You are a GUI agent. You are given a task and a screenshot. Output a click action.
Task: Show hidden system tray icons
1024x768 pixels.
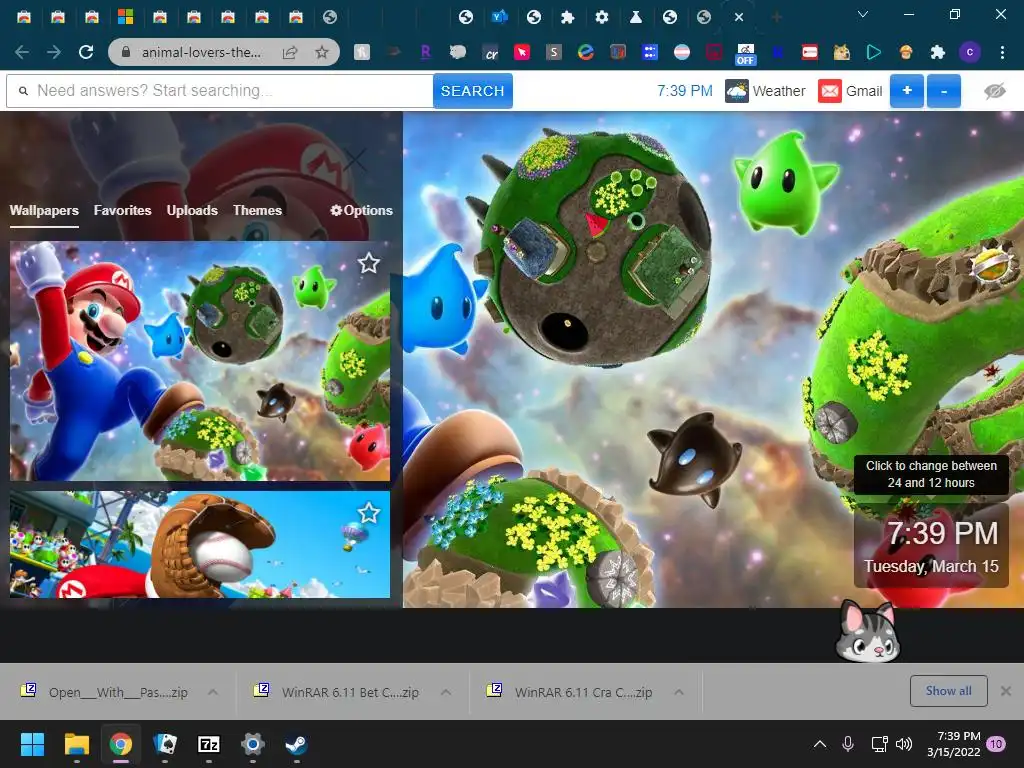820,744
